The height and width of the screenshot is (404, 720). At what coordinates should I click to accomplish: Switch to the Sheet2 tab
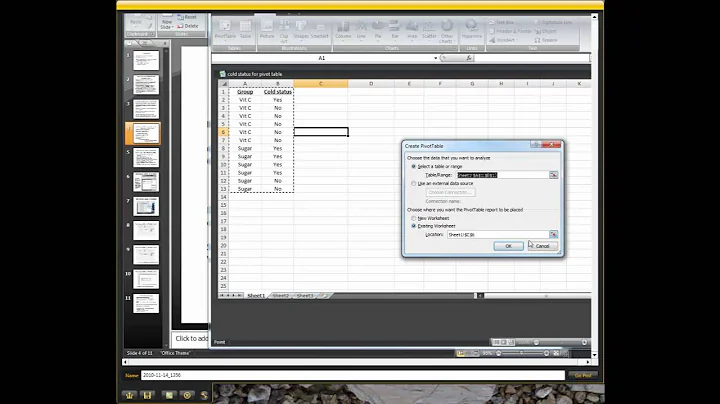coord(281,296)
